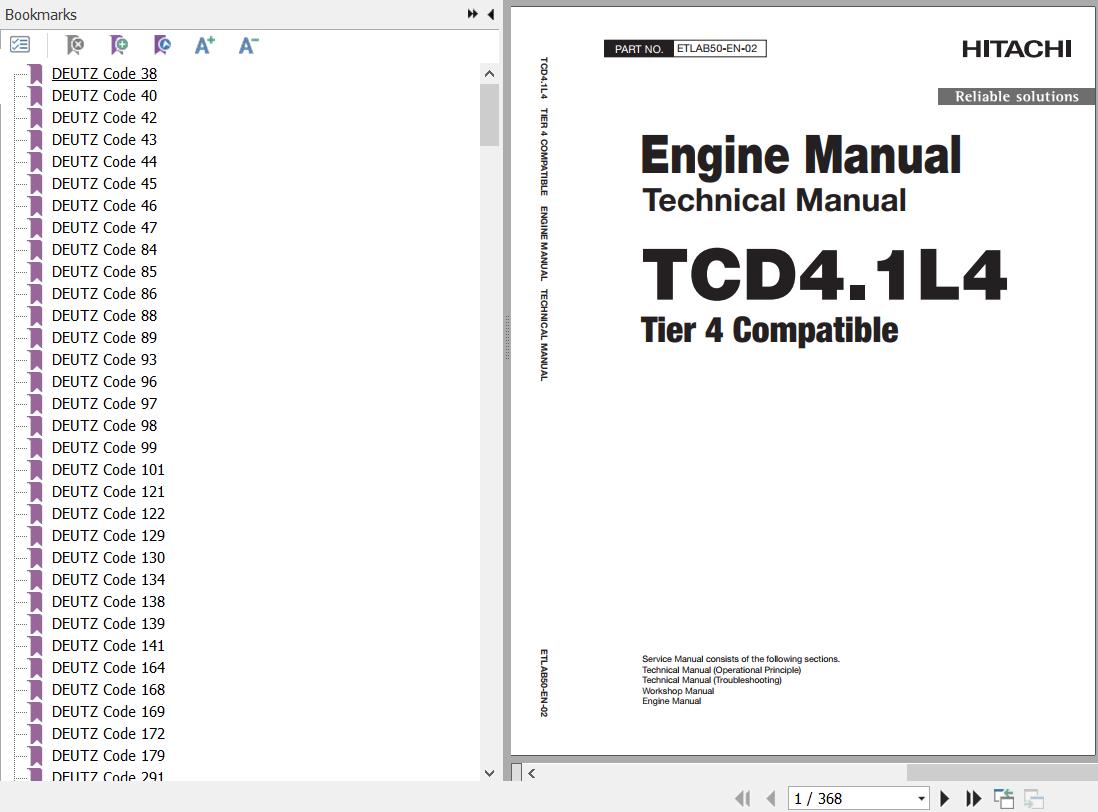
Task: Go to the next page
Action: point(944,799)
